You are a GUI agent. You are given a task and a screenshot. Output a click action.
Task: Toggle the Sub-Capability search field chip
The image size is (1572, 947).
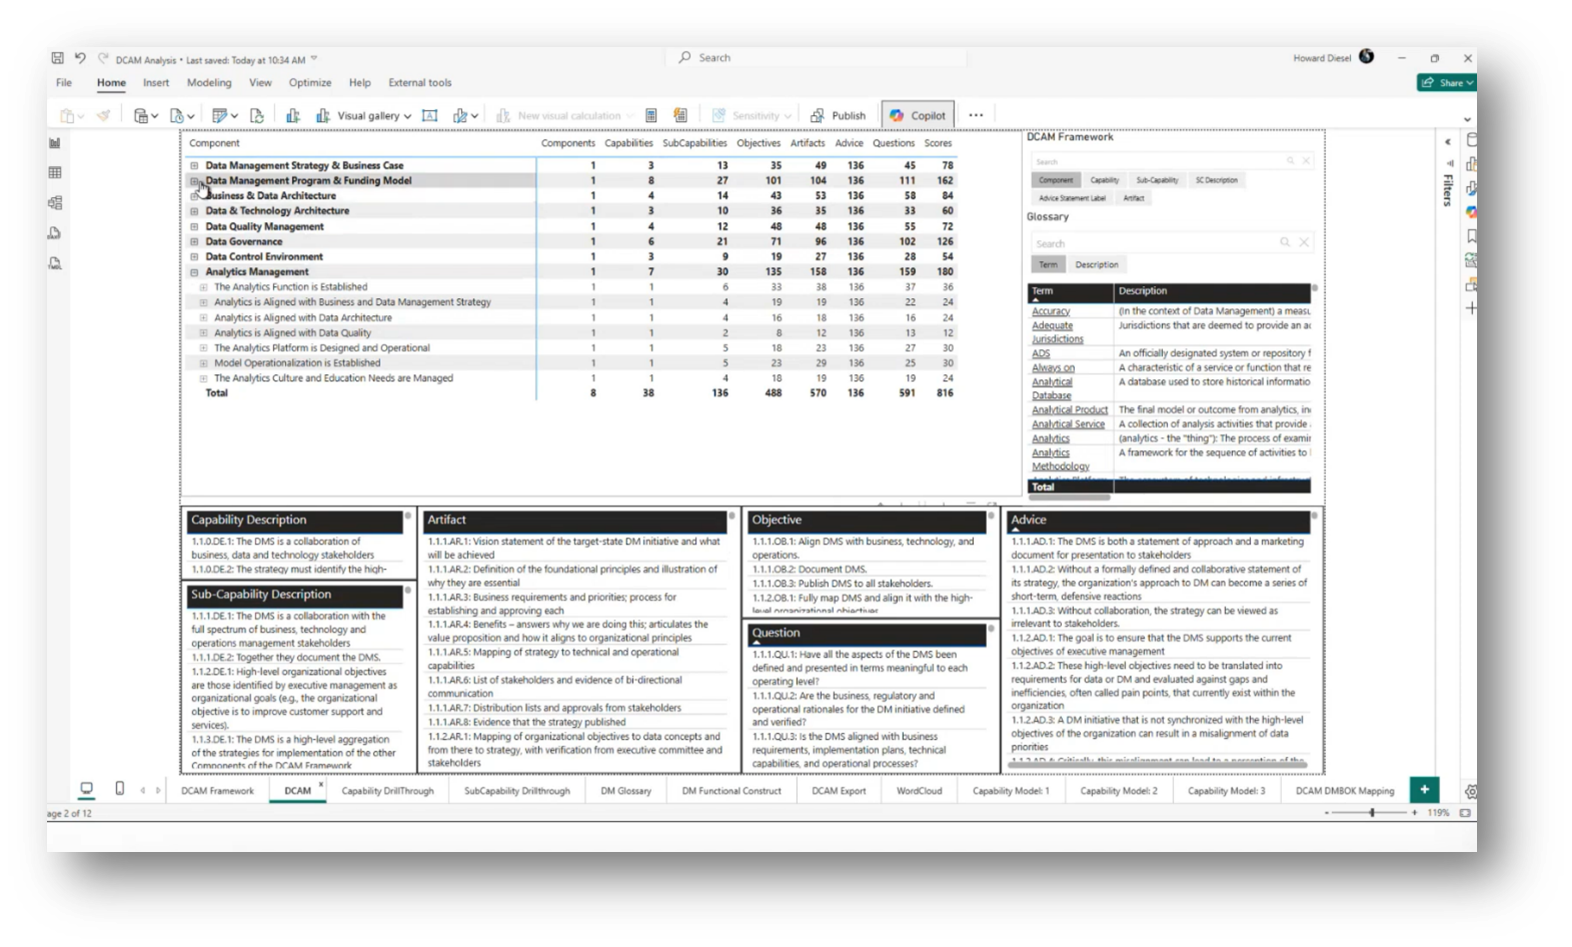coord(1157,180)
